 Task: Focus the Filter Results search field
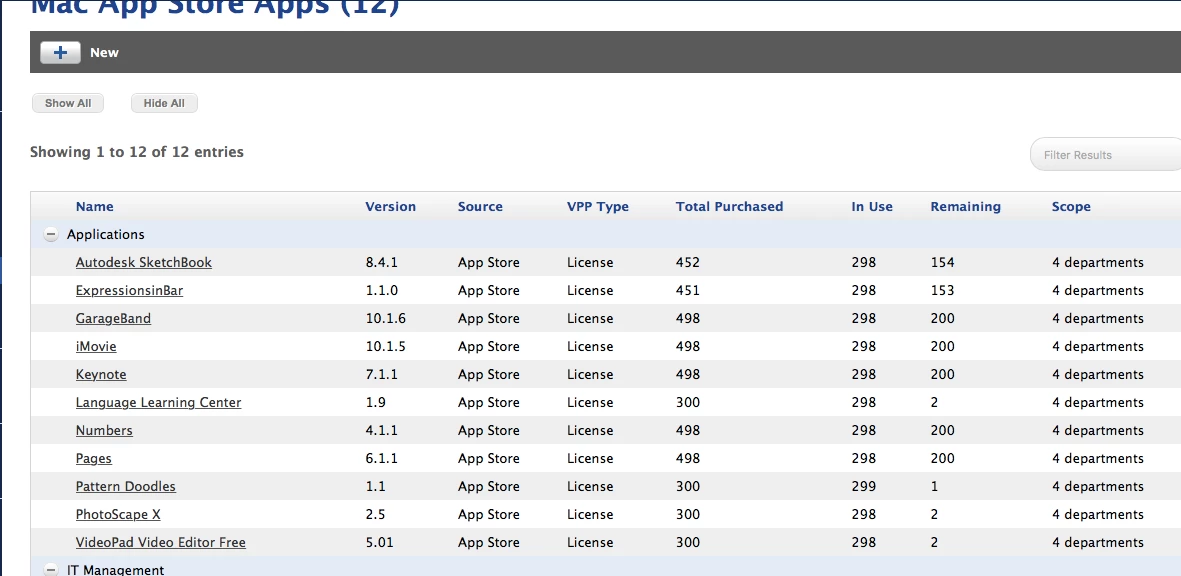1106,154
